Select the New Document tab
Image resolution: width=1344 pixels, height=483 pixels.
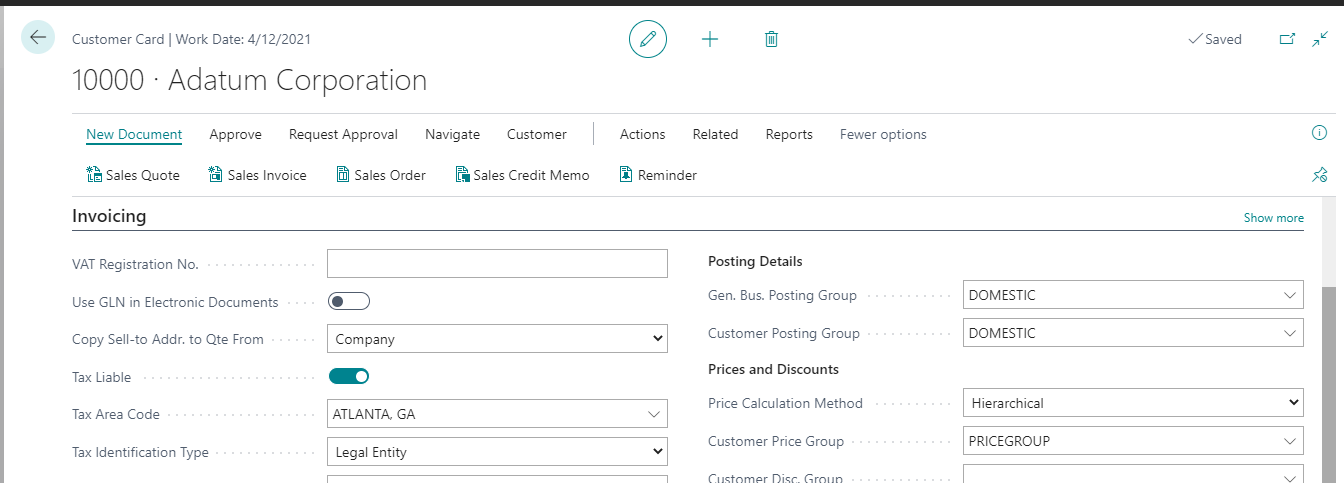coord(134,134)
